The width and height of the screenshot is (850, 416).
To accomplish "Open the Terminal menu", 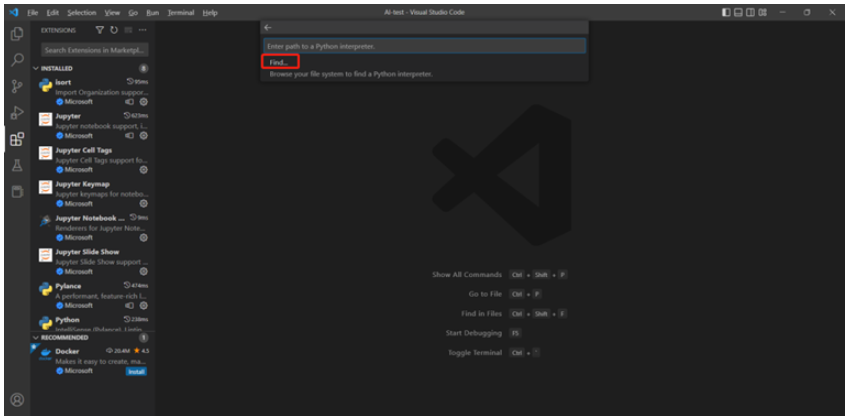I will 182,12.
